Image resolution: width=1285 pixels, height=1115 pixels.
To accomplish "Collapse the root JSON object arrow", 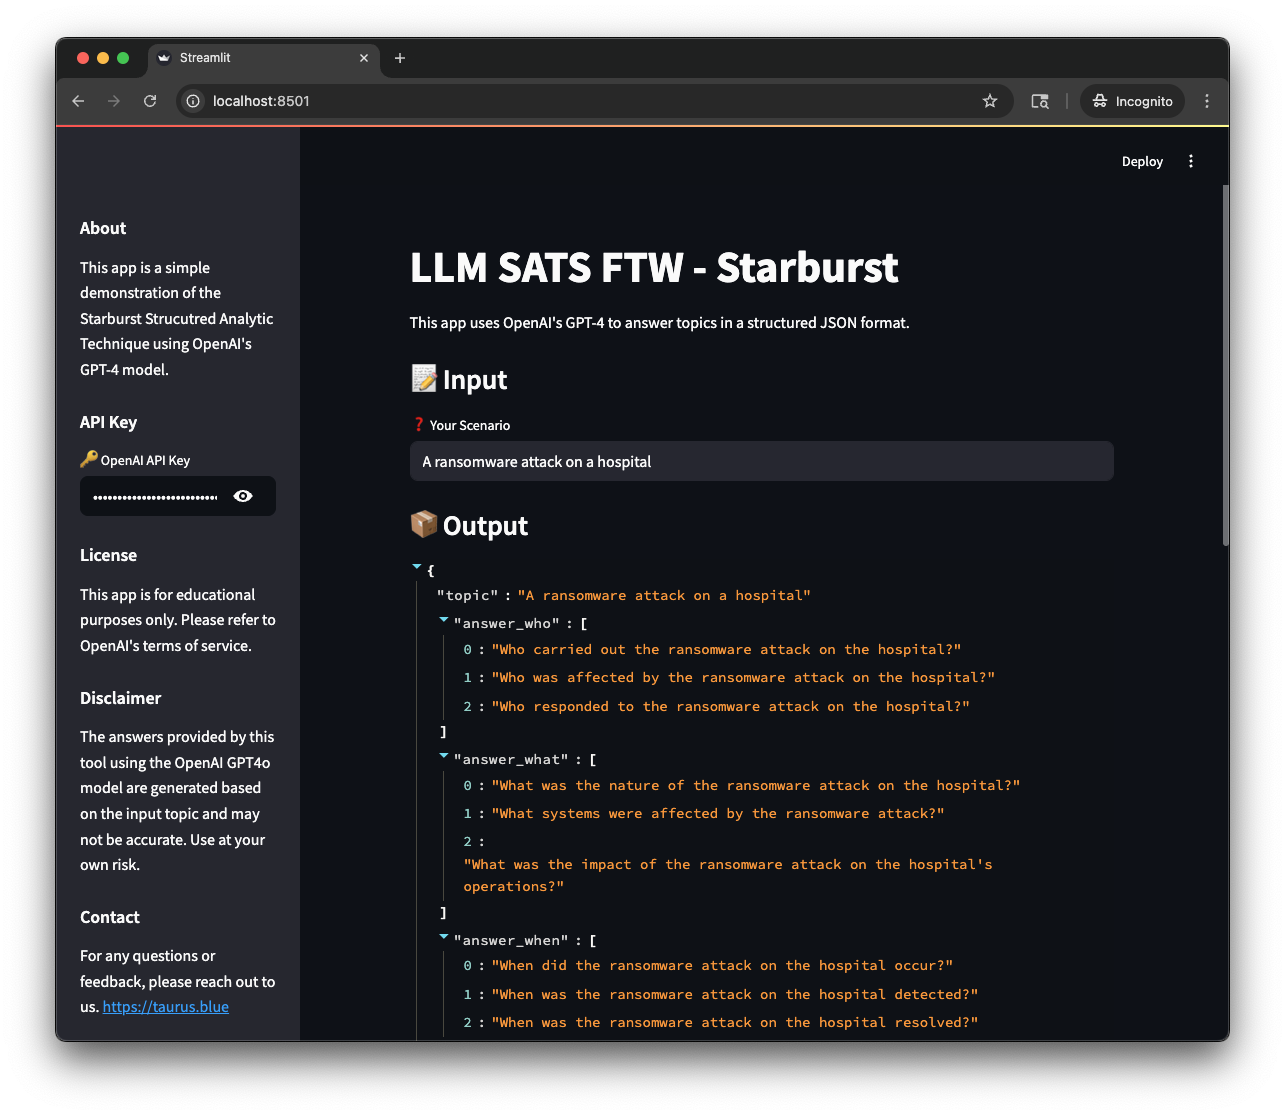I will (417, 567).
